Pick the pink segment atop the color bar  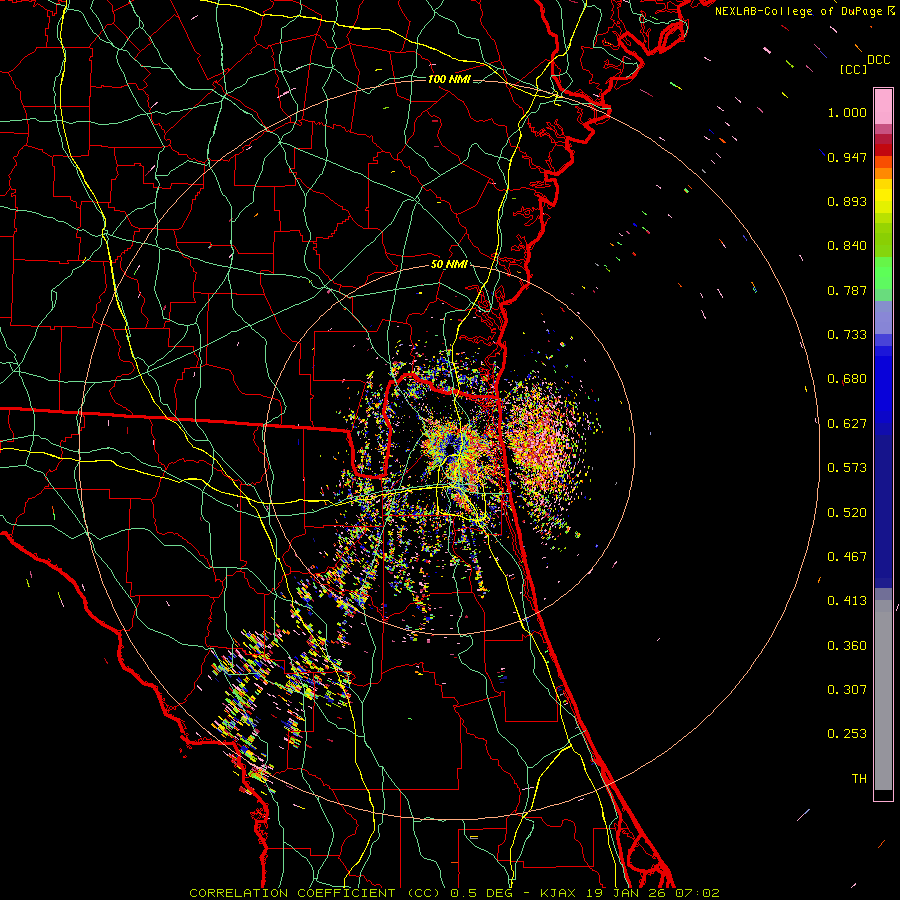(x=883, y=106)
